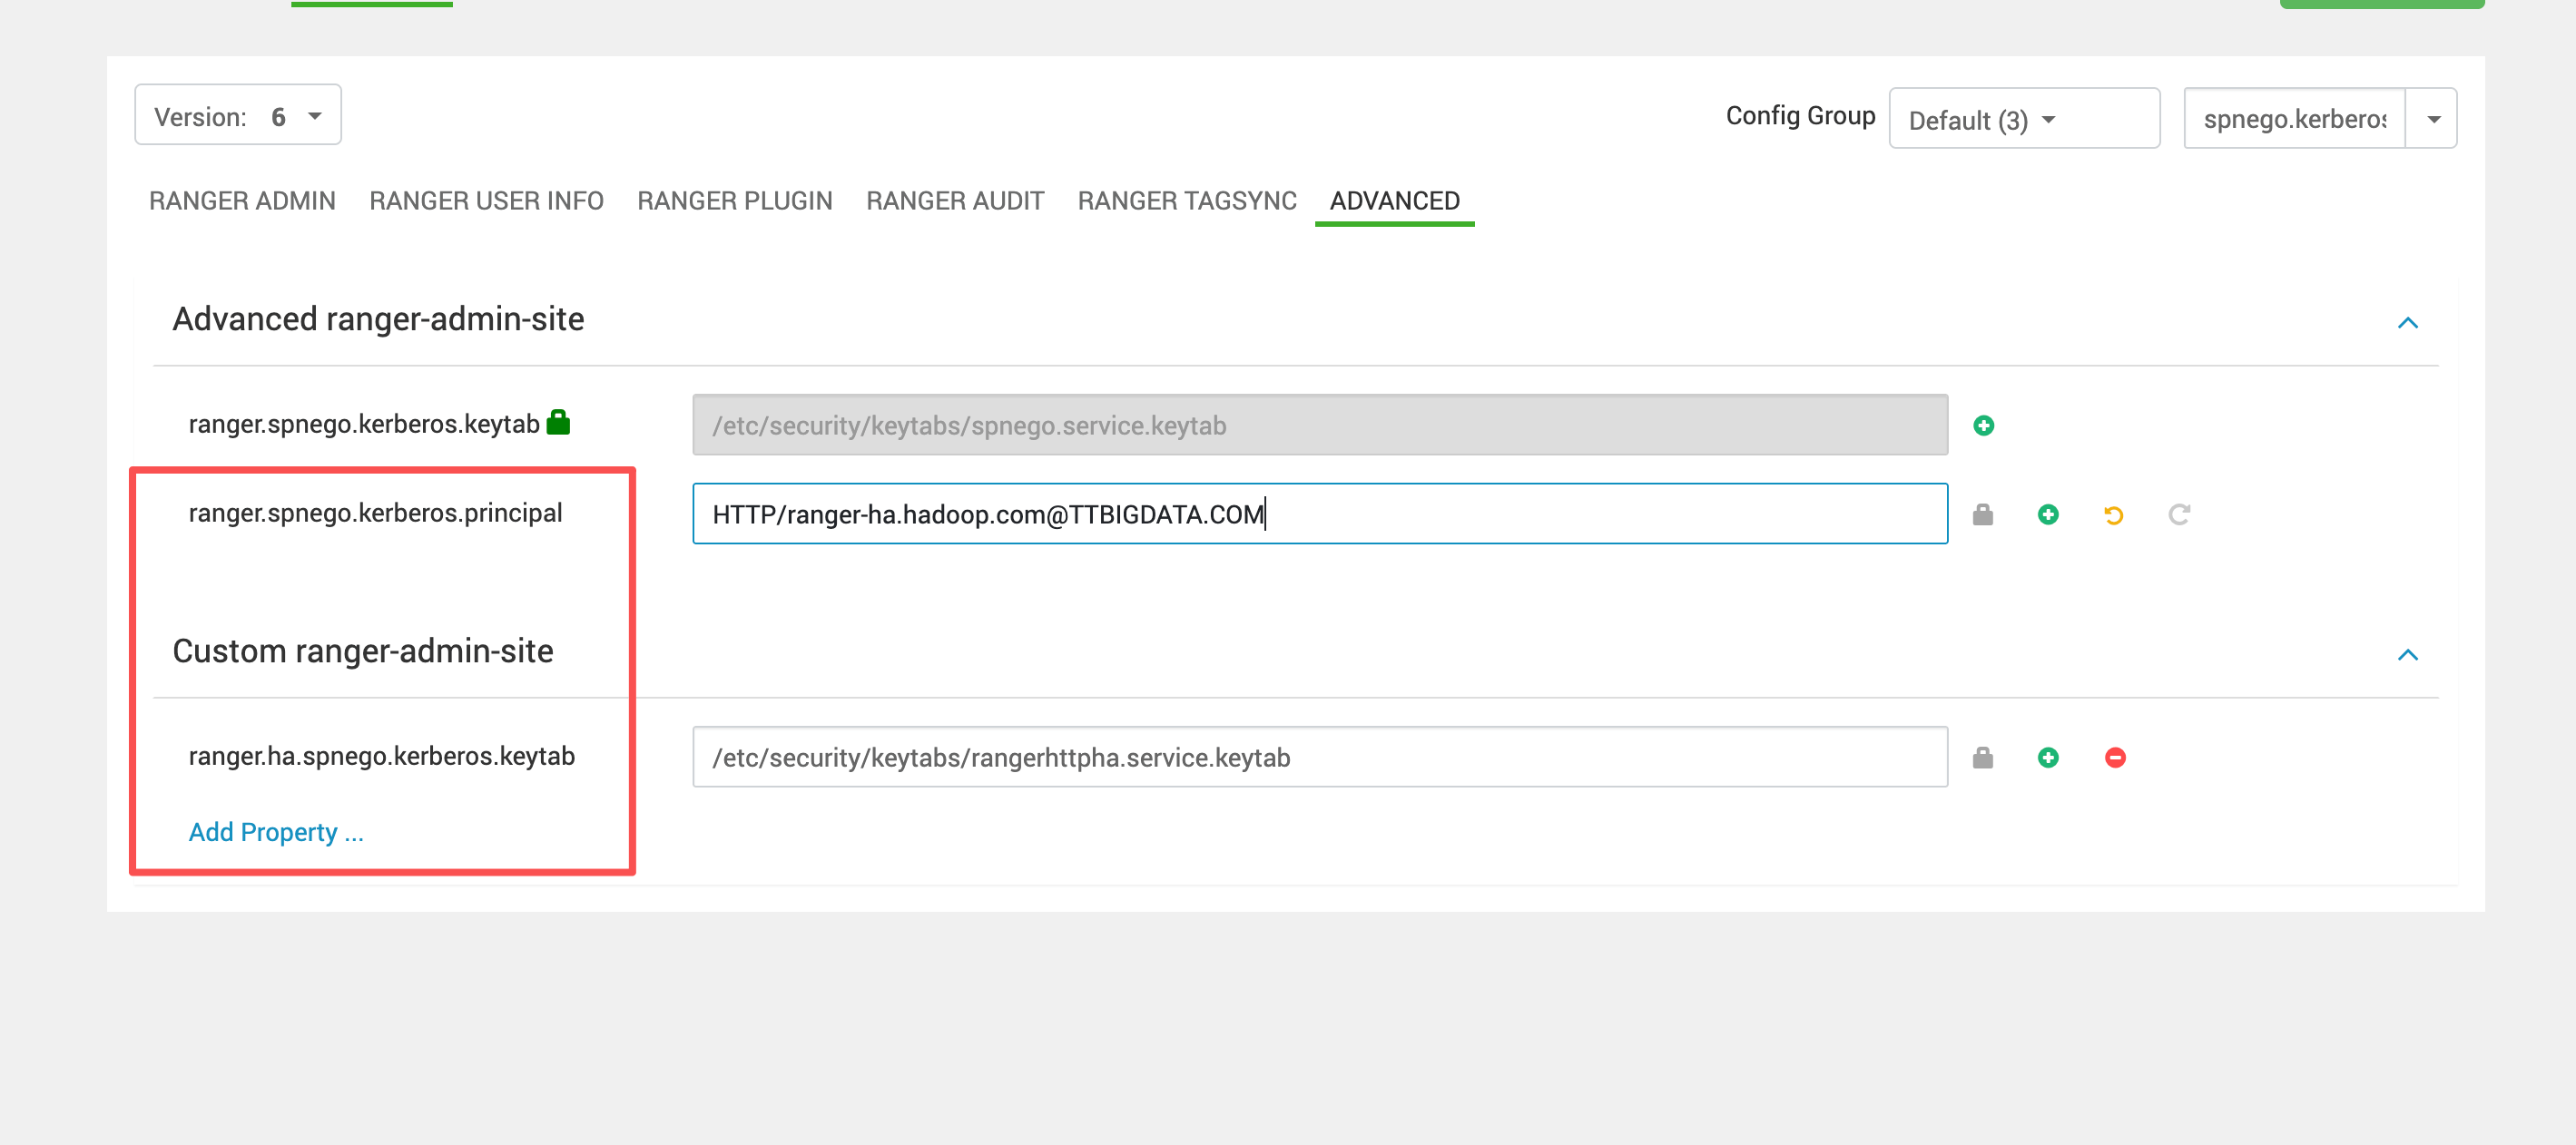The height and width of the screenshot is (1145, 2576).
Task: Click green lock icon beside ranger.spnego.kerberos.keytab
Action: point(558,423)
